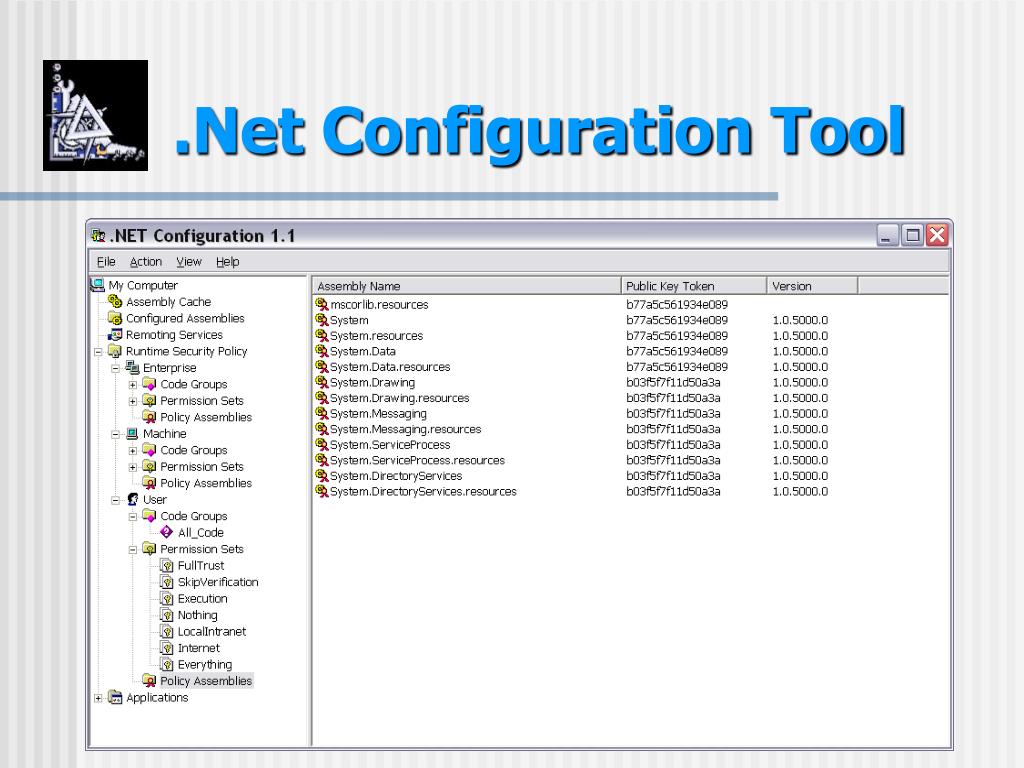Select the System.Messaging assembly icon
This screenshot has height=768, width=1024.
point(321,413)
